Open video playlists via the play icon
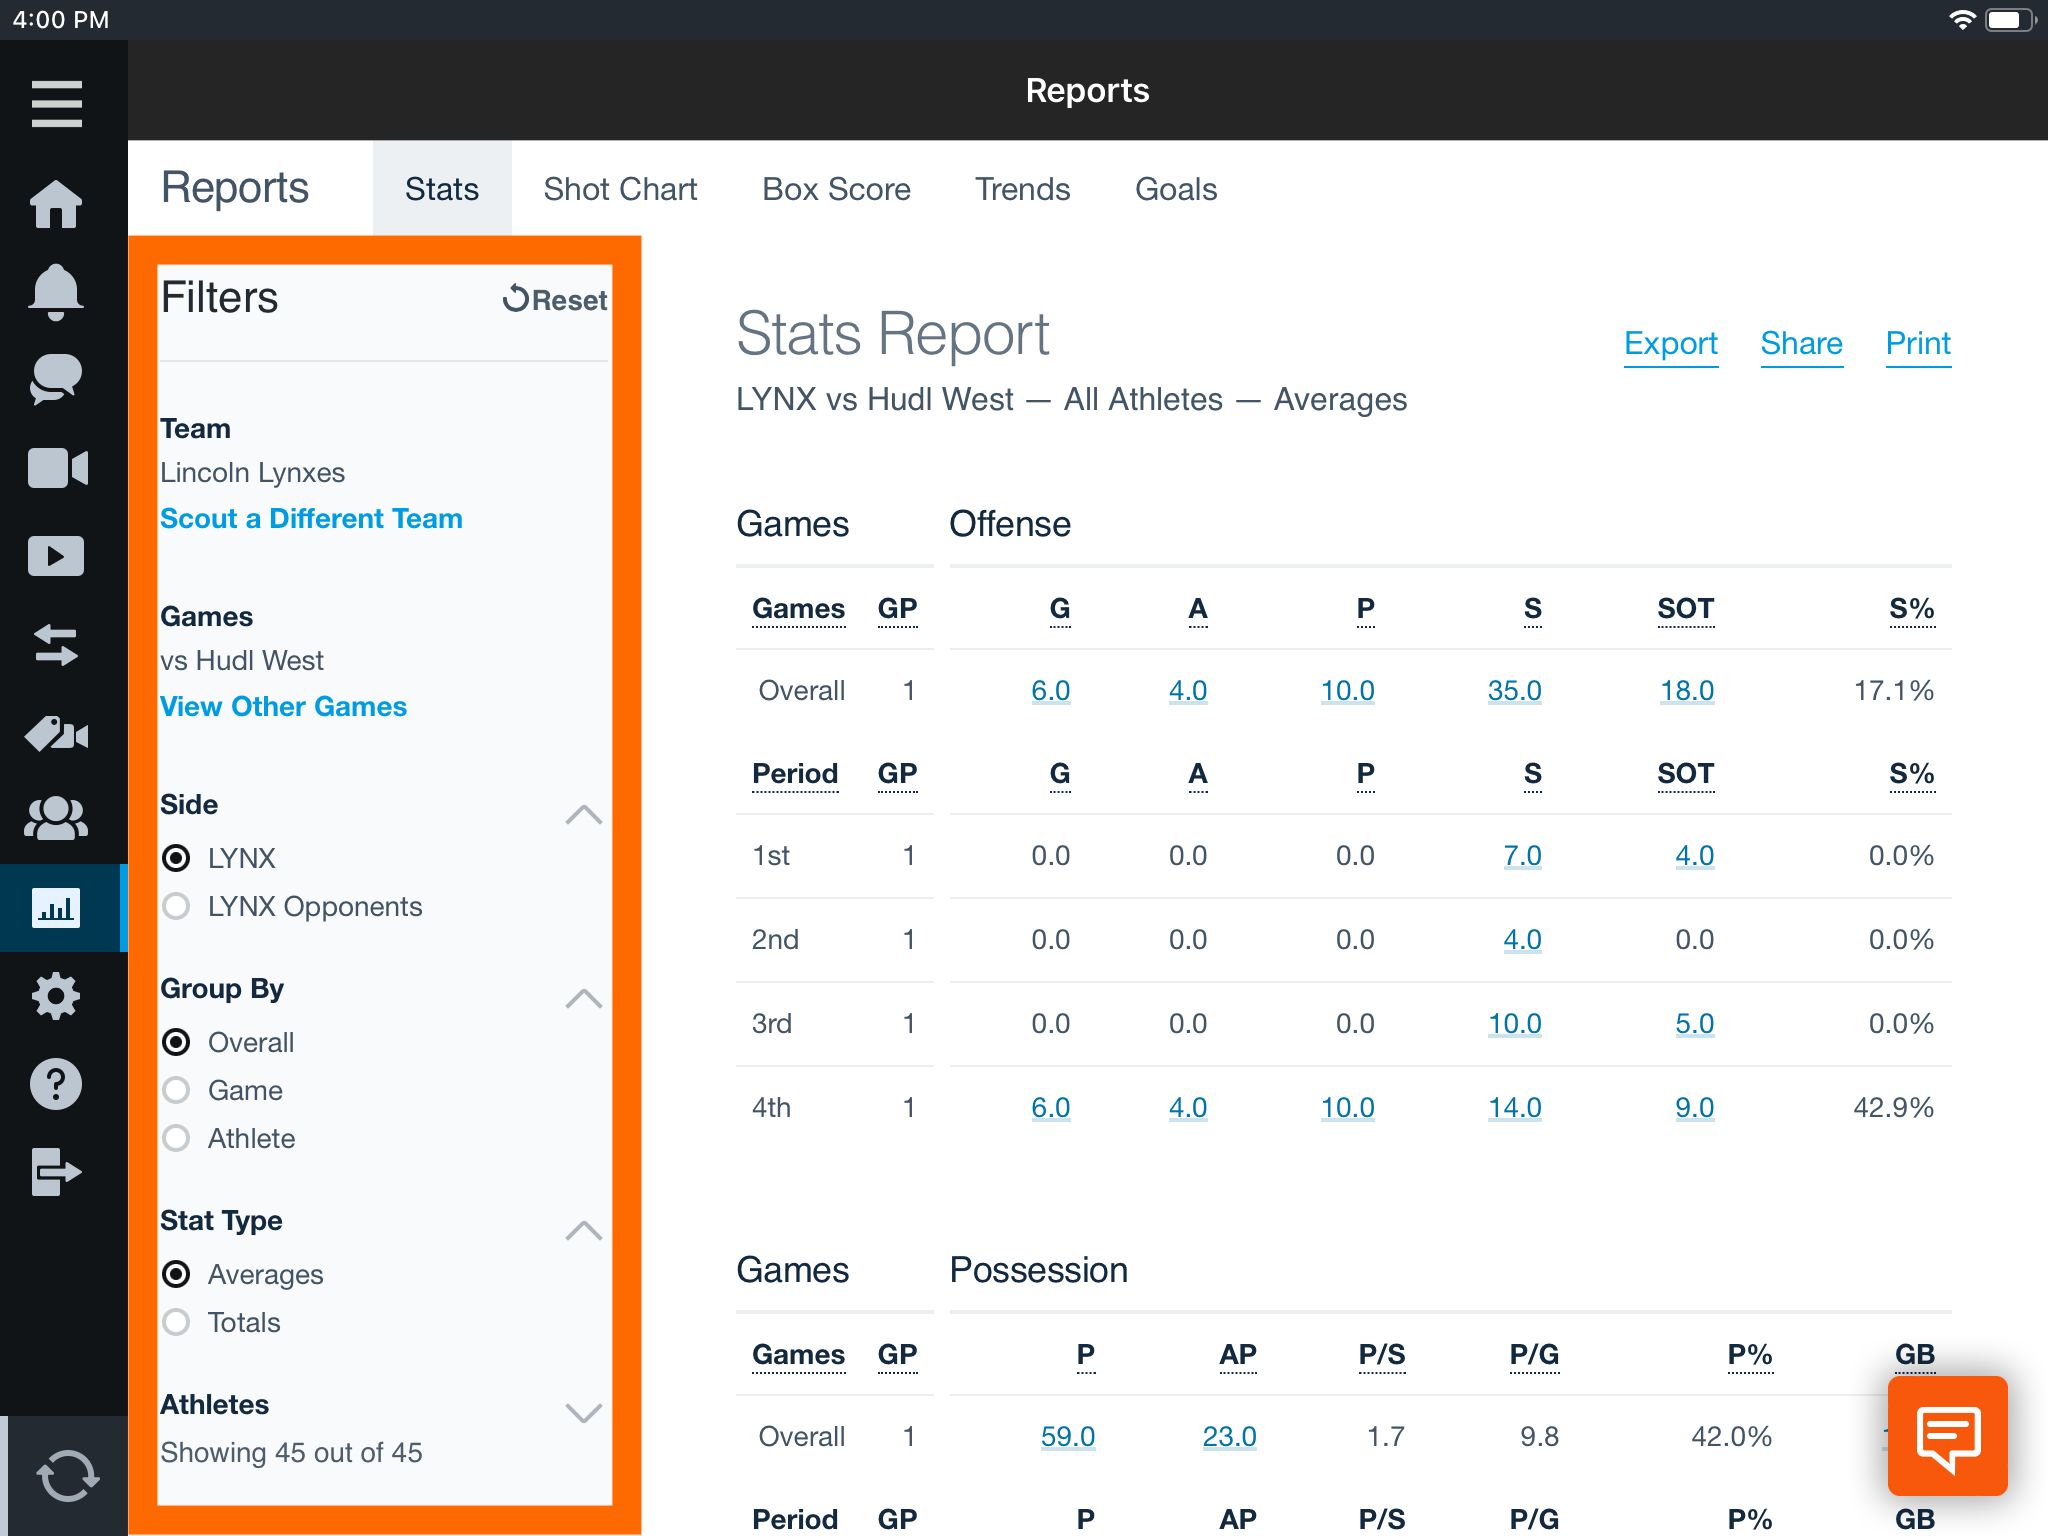 (57, 555)
